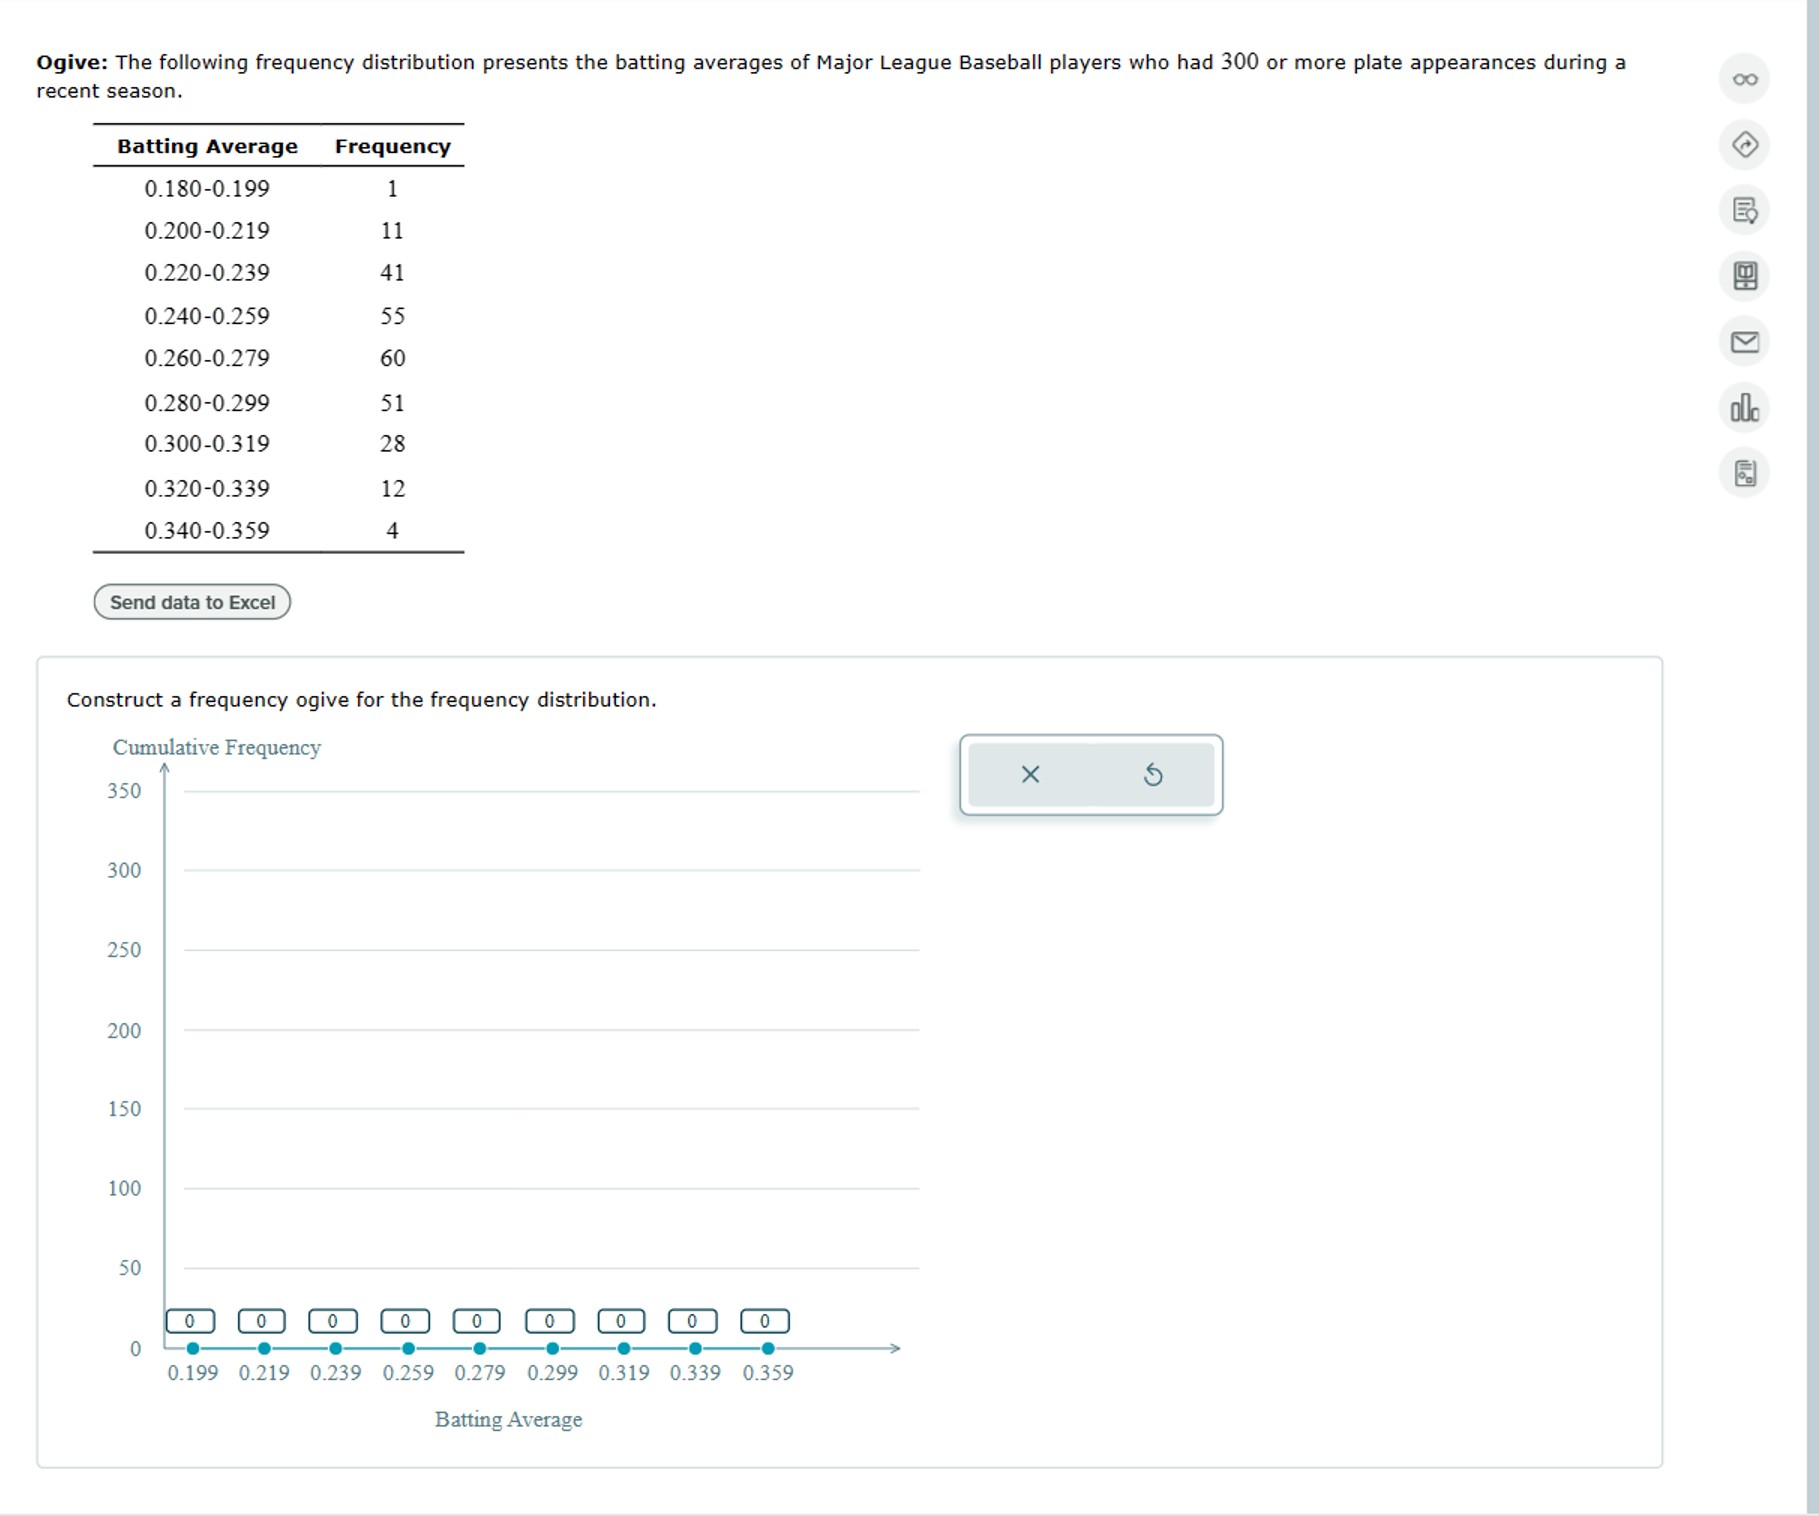The image size is (1819, 1516).
Task: Click the Batting Average column header
Action: (x=207, y=146)
